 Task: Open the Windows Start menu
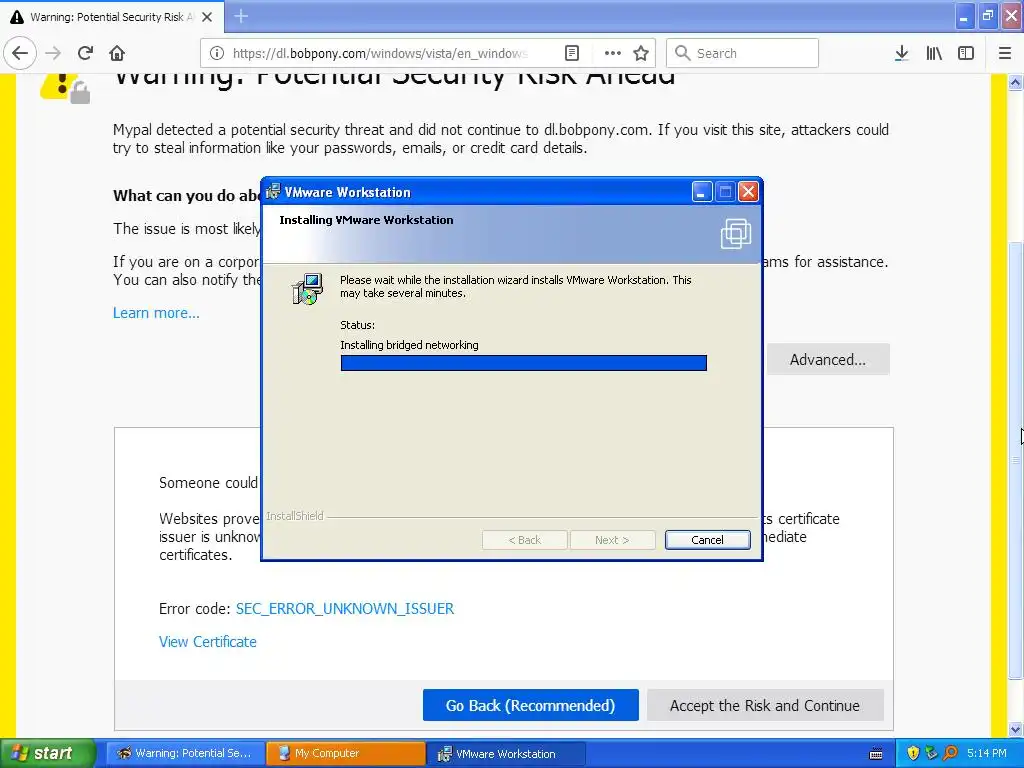47,754
